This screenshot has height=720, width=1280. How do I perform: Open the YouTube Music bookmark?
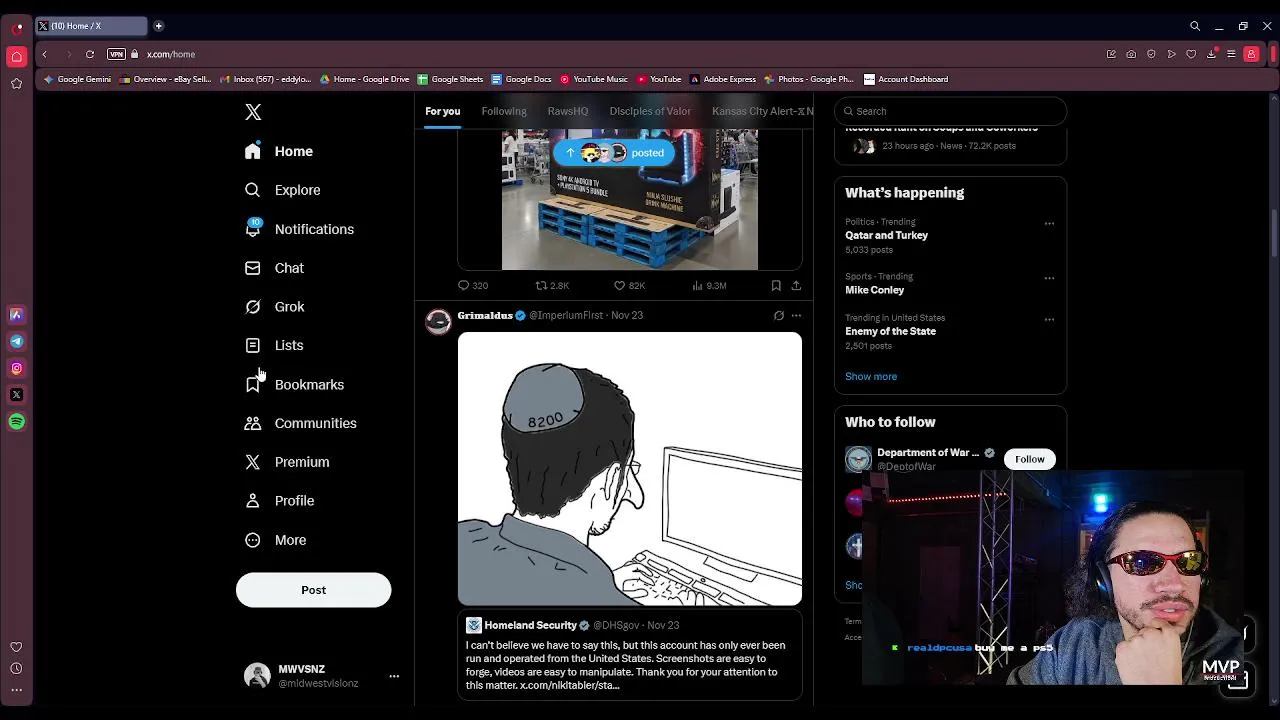tap(594, 79)
